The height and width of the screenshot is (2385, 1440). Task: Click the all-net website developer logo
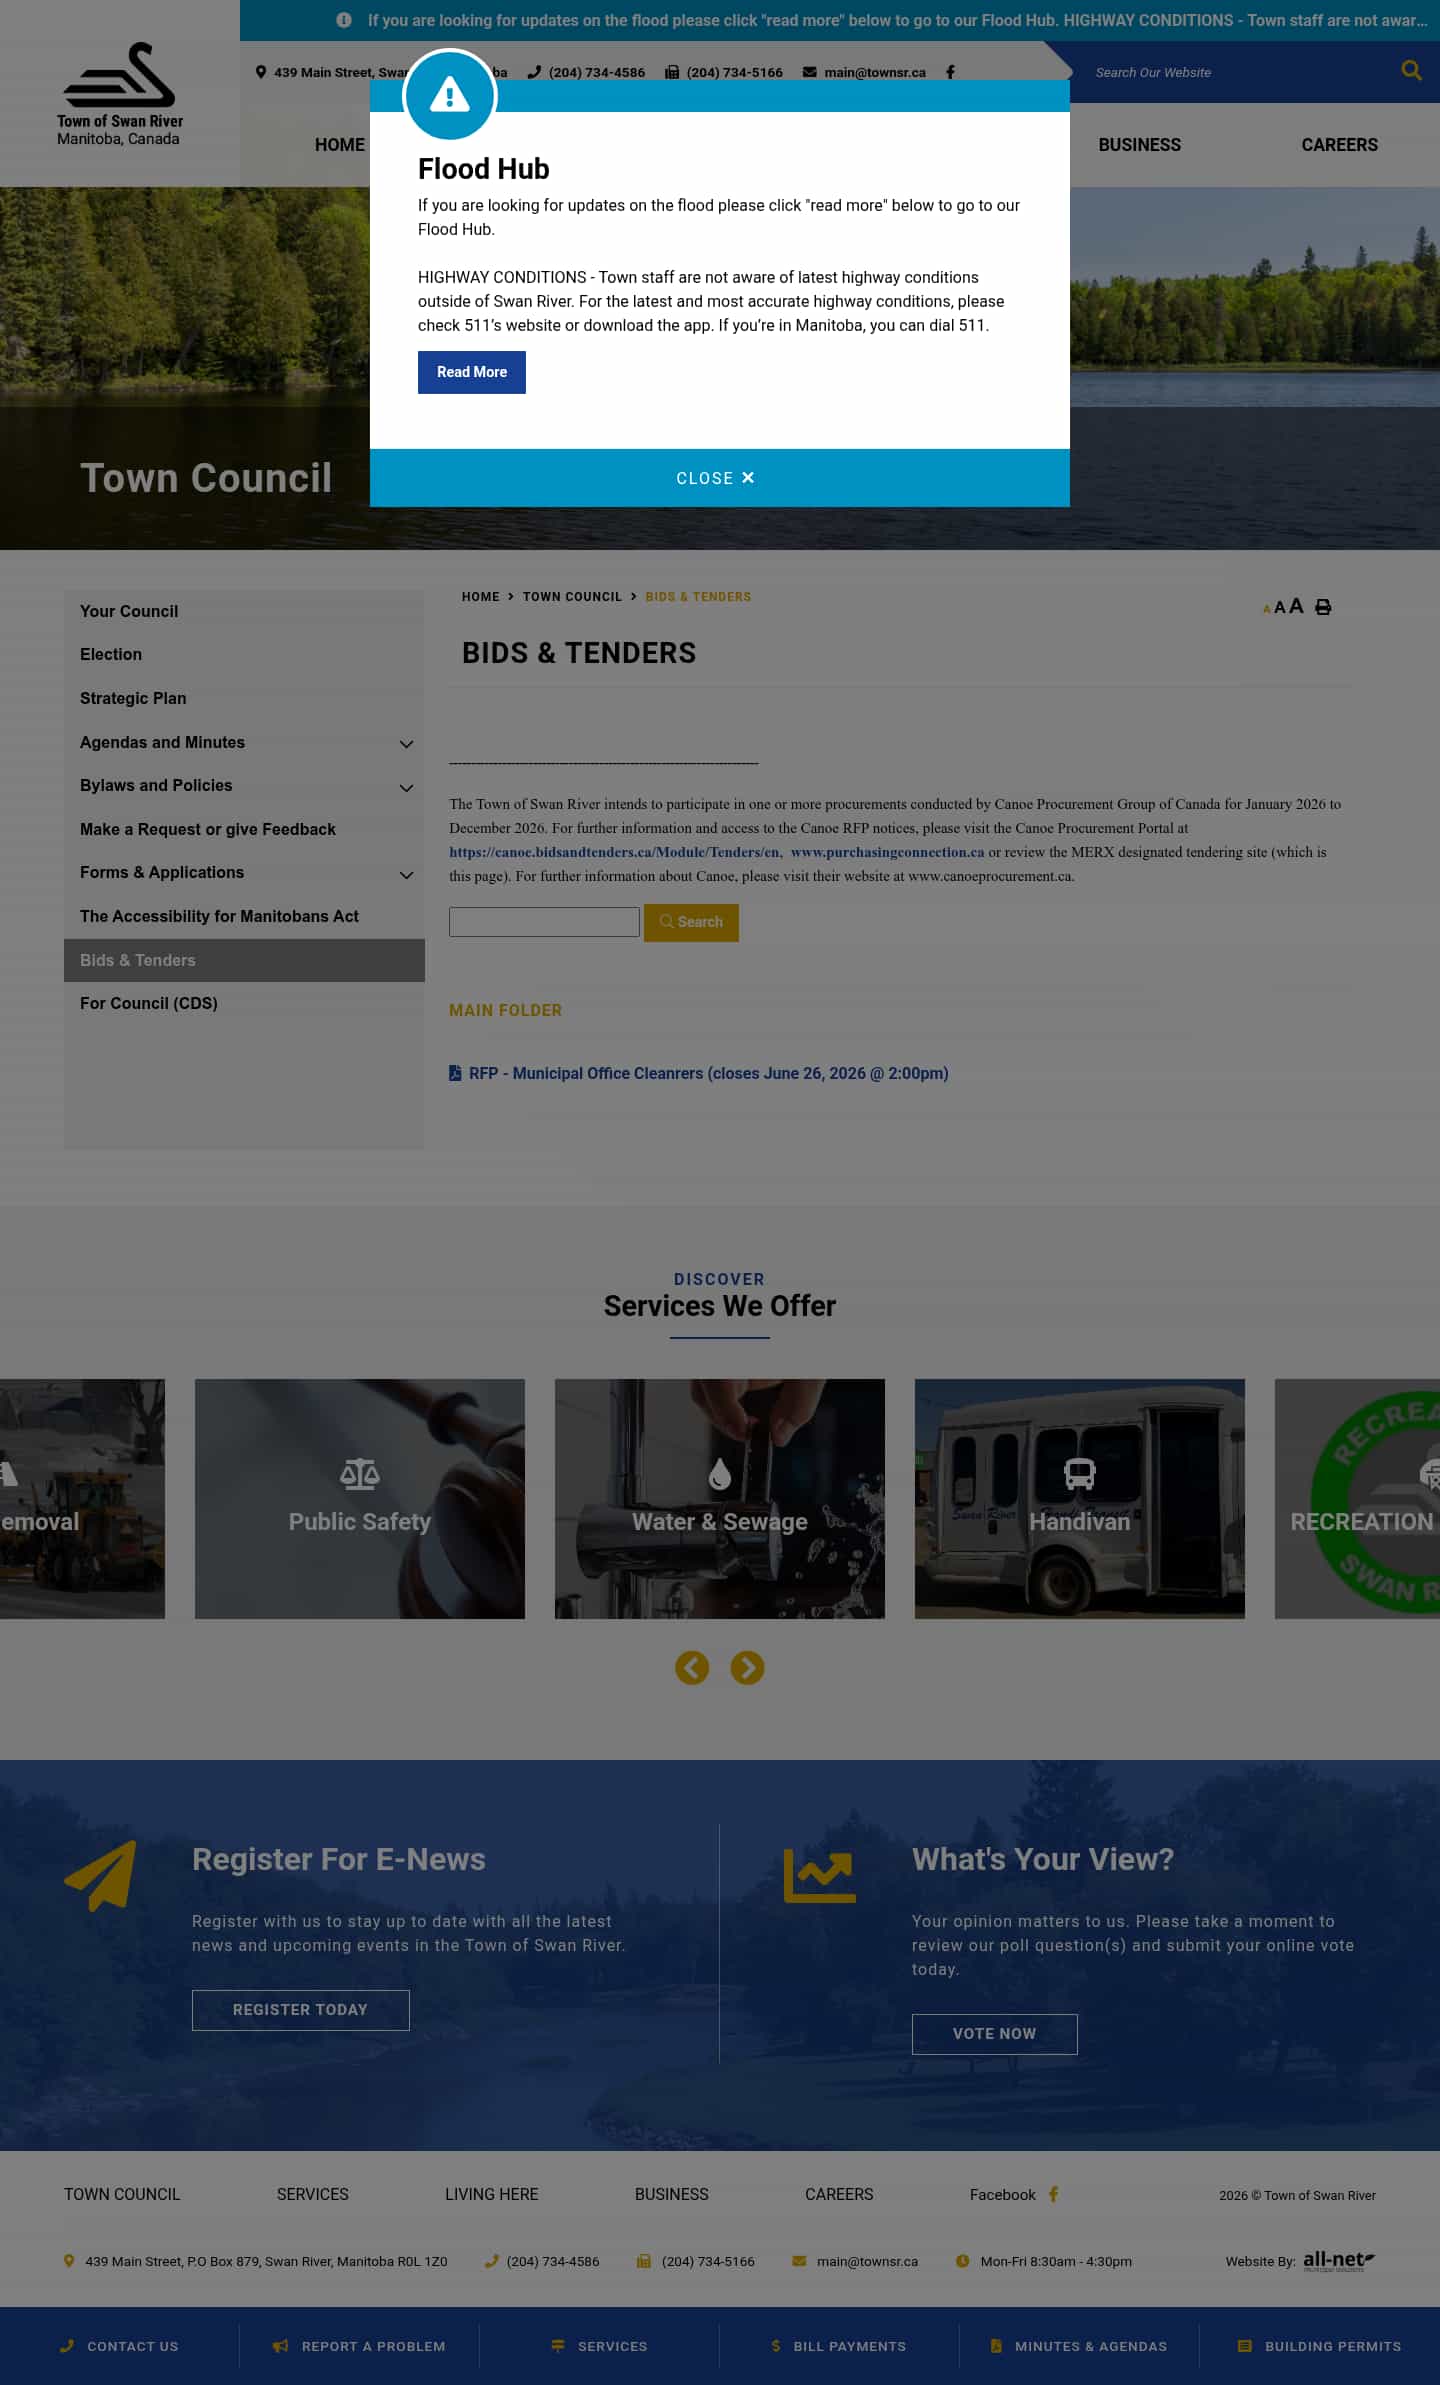tap(1339, 2260)
